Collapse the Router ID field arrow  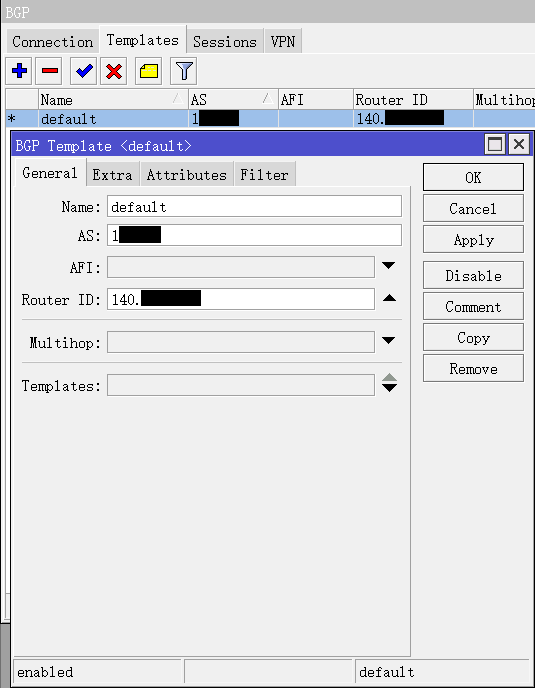[389, 298]
